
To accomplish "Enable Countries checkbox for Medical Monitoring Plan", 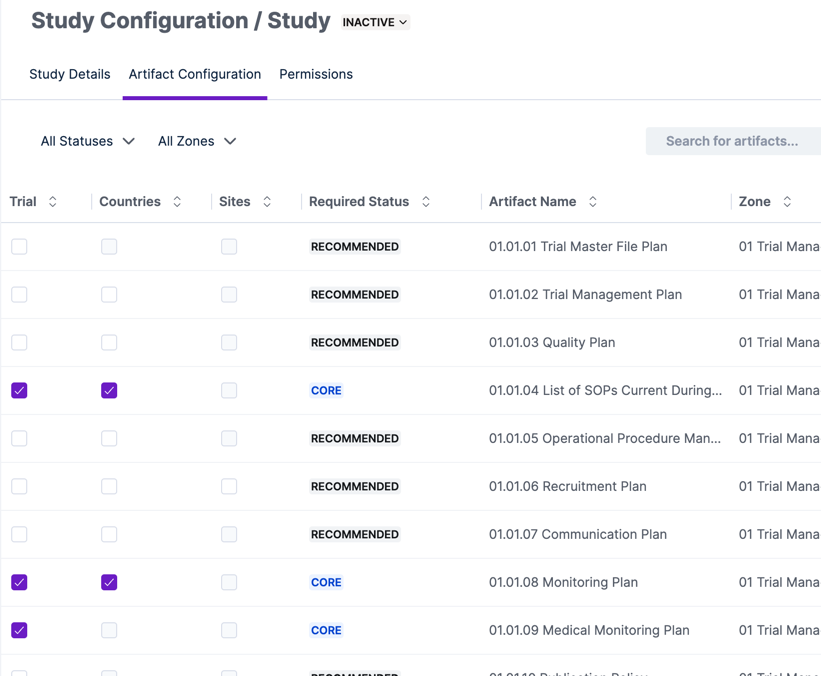I will [x=109, y=630].
